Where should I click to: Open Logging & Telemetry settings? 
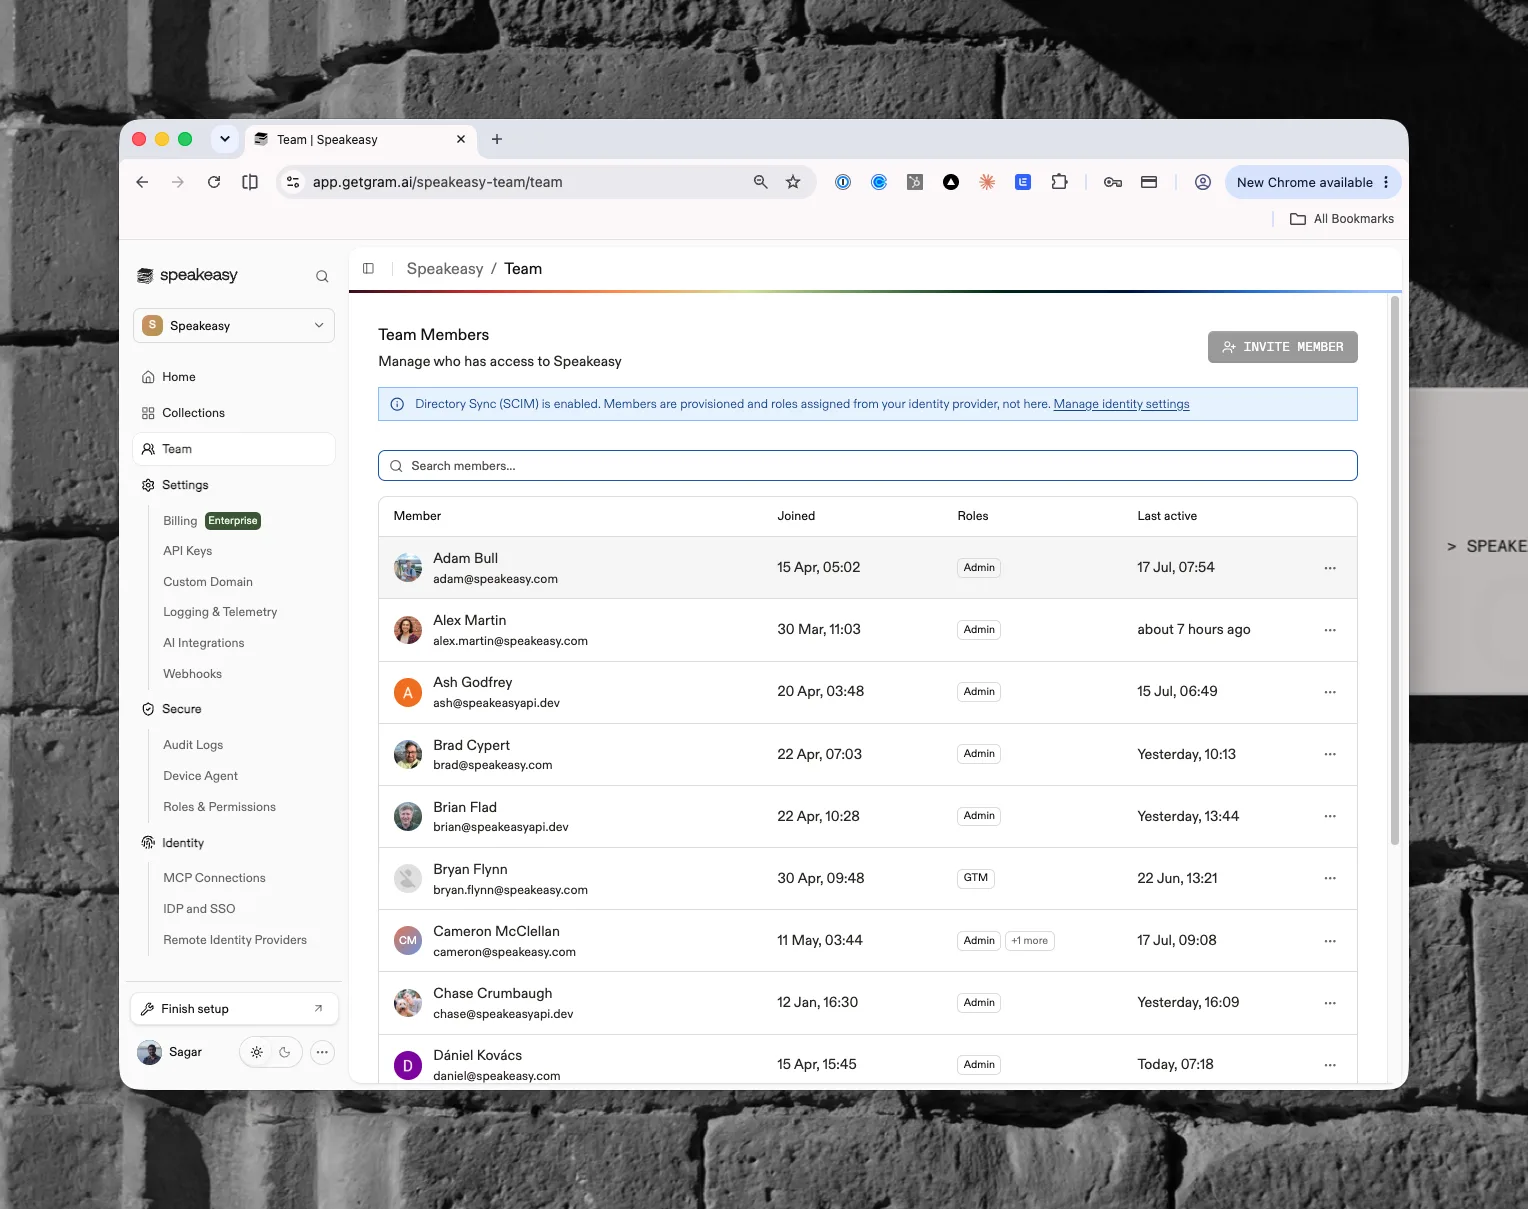coord(220,612)
